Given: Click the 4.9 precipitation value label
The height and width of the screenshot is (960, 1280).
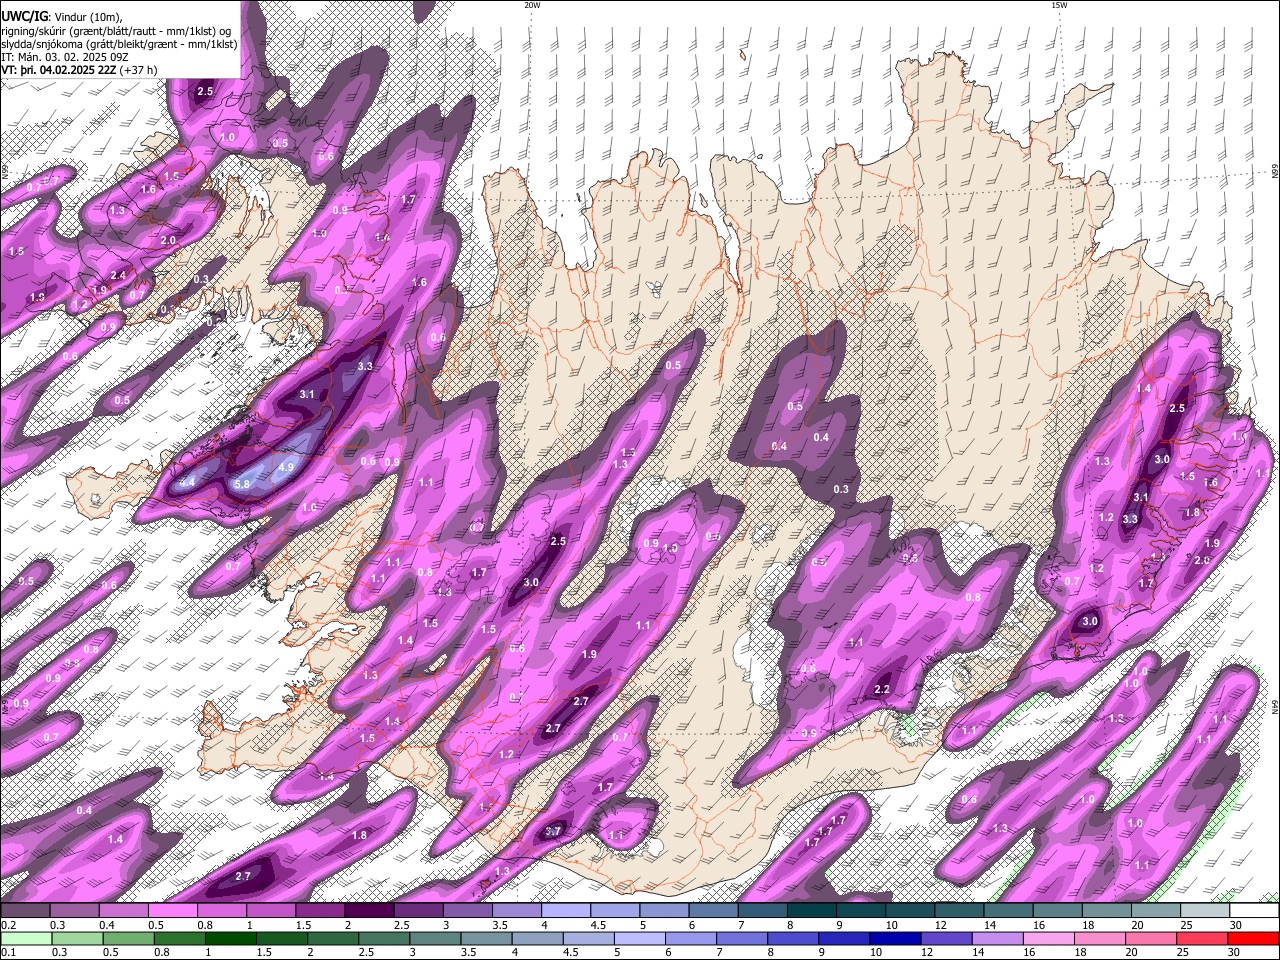Looking at the screenshot, I should pyautogui.click(x=285, y=467).
